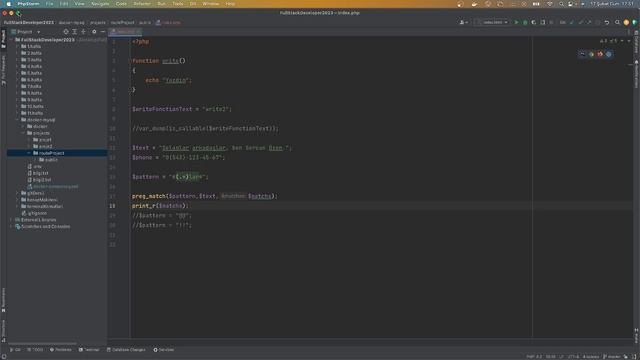The width and height of the screenshot is (640, 360).
Task: Open in PhpStorm built-in preview browser icon
Action: coord(582,54)
